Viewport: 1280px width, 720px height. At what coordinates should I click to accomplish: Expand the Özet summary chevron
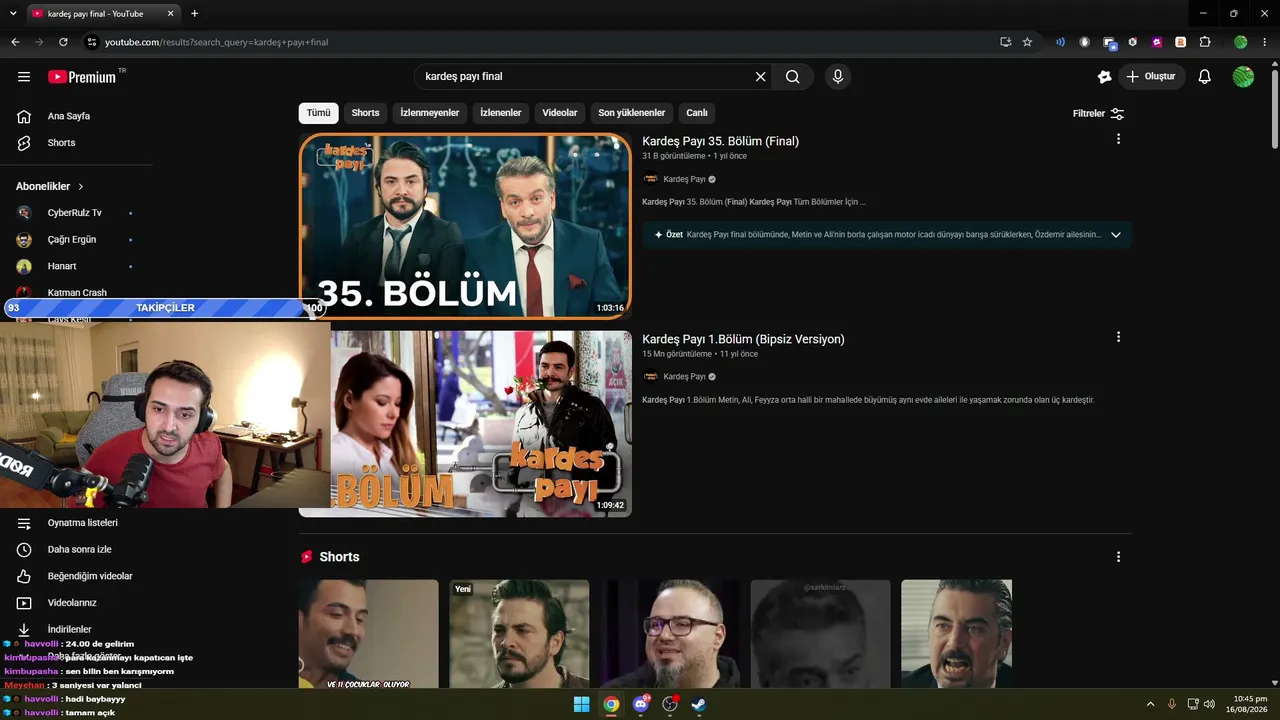tap(1116, 235)
